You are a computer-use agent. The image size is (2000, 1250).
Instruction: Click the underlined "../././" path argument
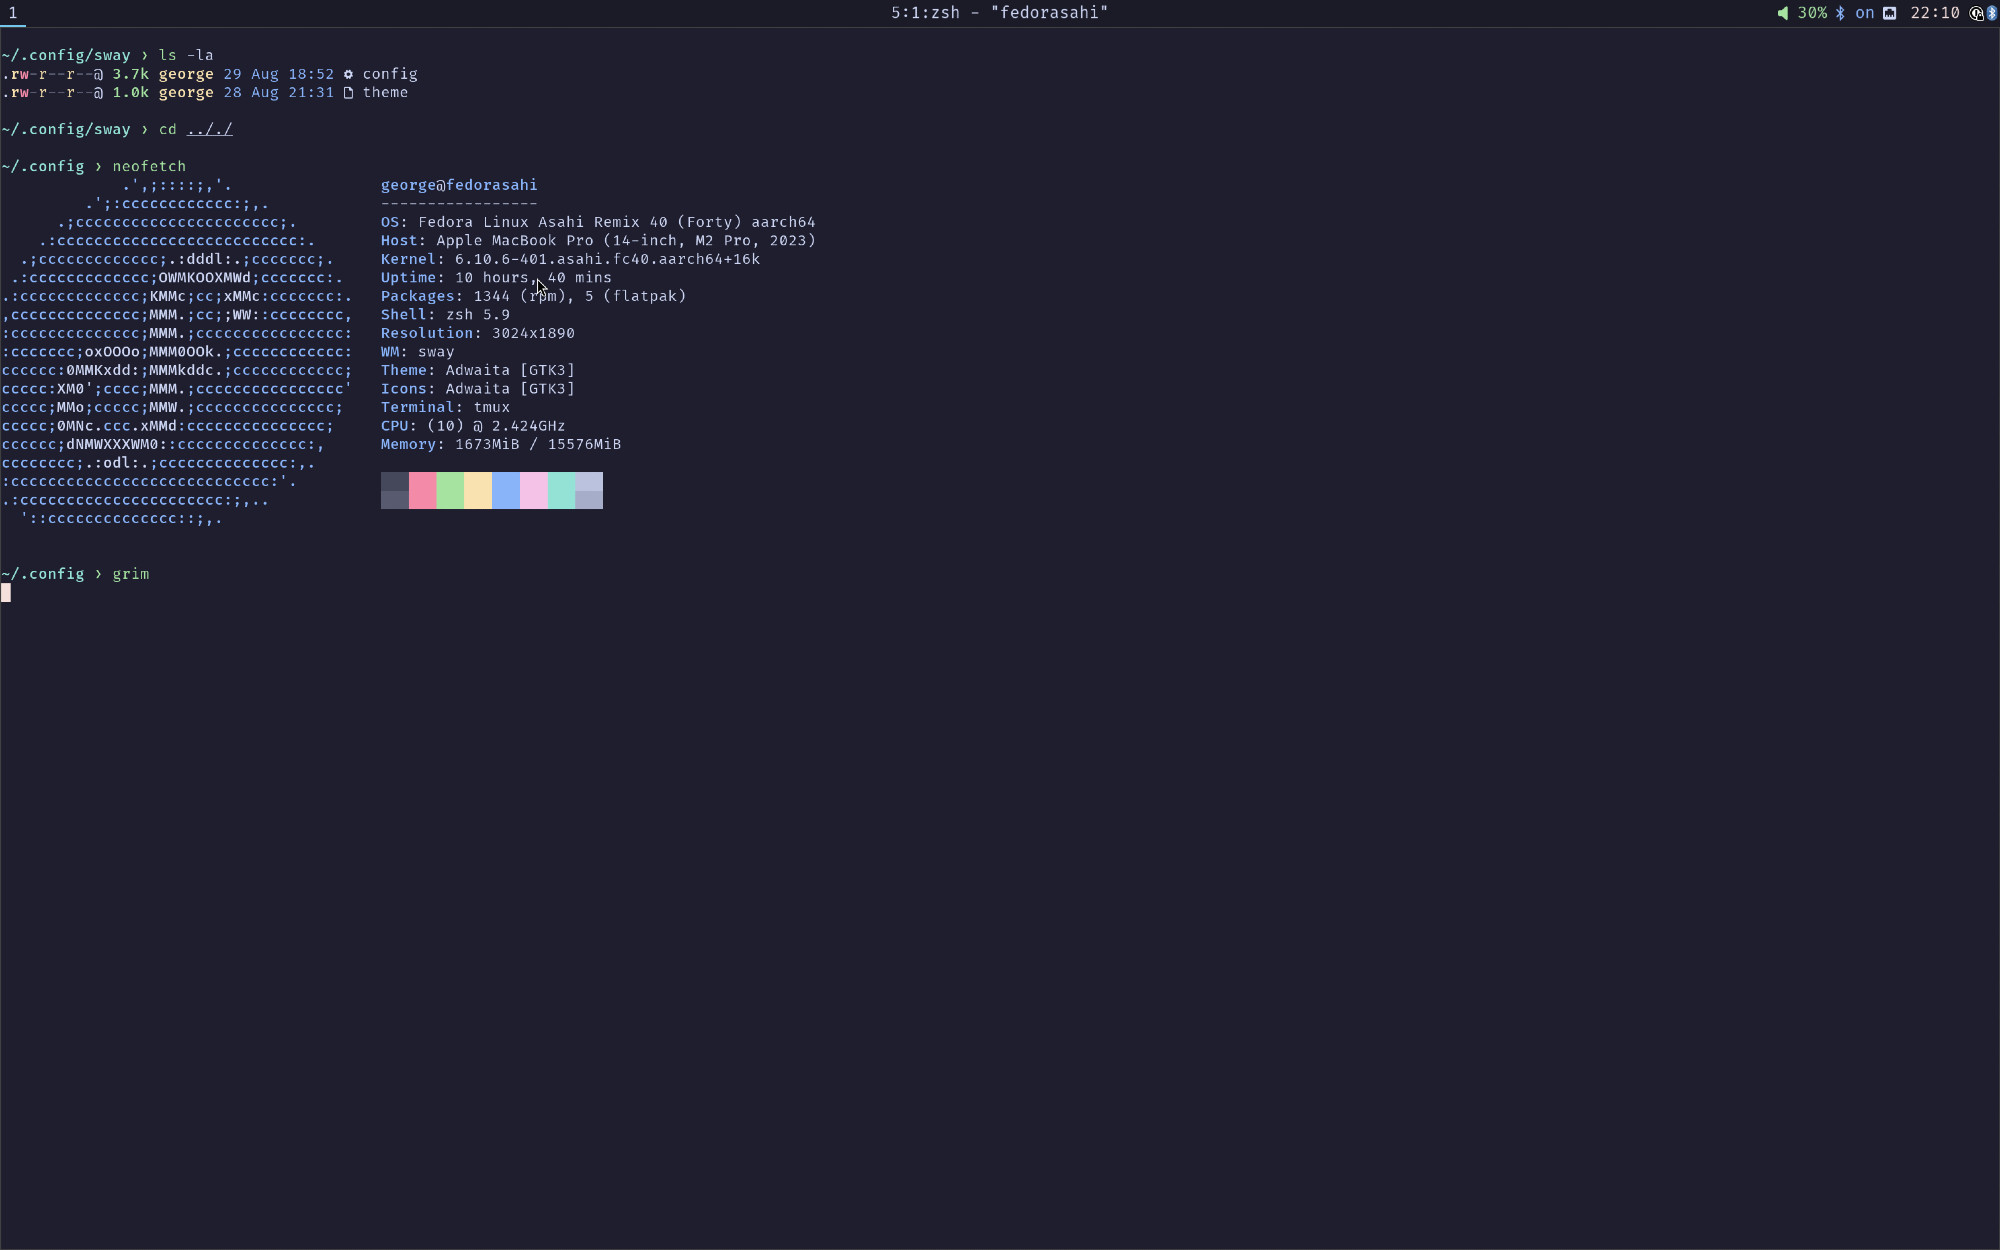(x=209, y=130)
